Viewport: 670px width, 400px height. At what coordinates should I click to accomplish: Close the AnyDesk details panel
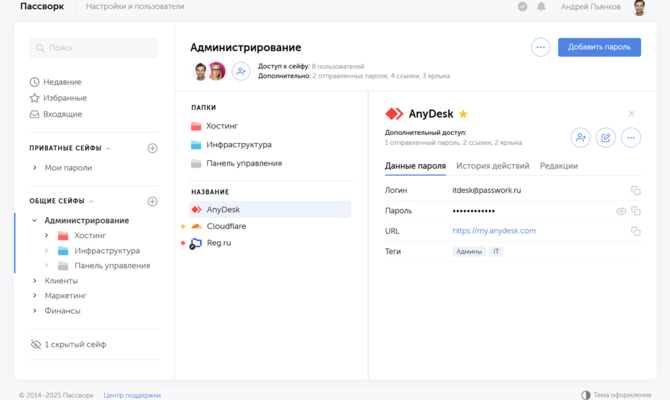point(632,114)
